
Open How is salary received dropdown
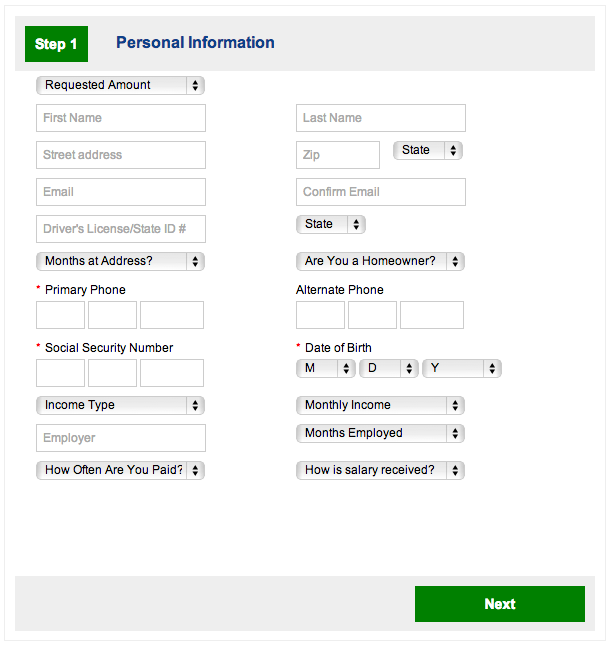[x=381, y=470]
